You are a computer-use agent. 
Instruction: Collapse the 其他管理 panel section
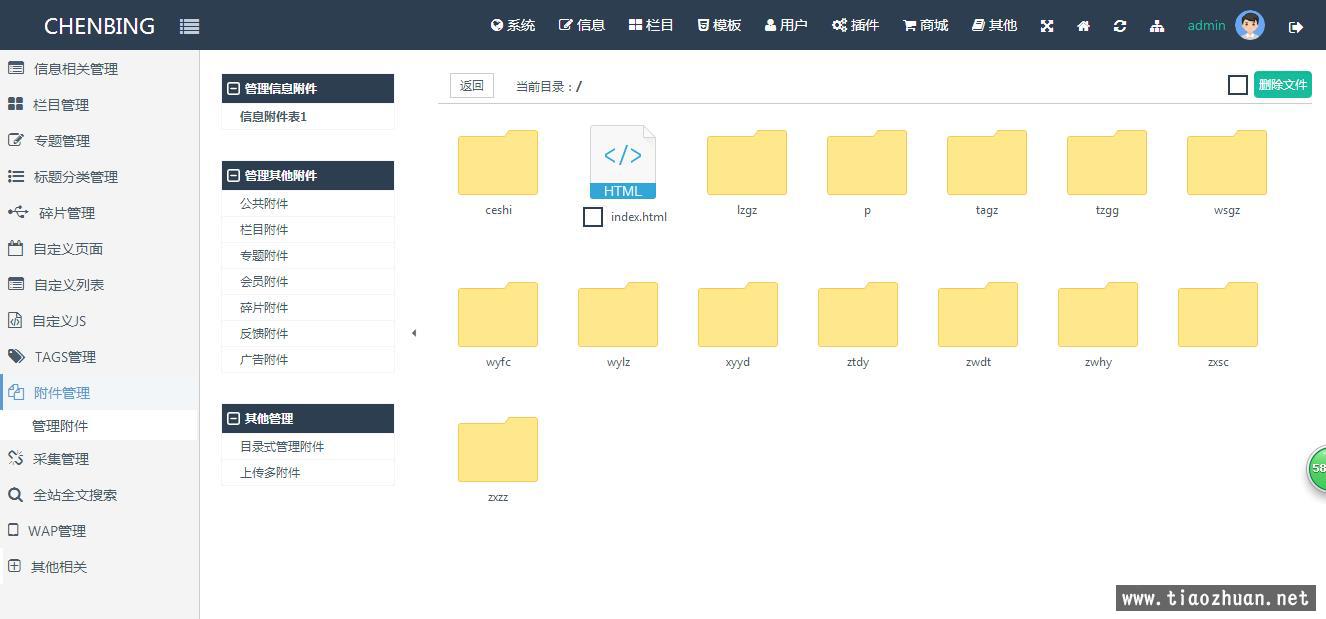pos(234,419)
